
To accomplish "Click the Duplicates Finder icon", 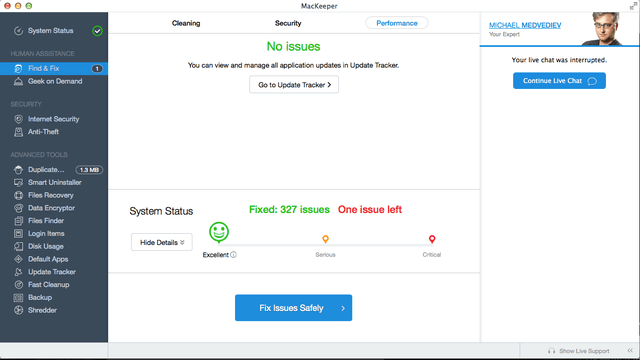I will pyautogui.click(x=18, y=169).
